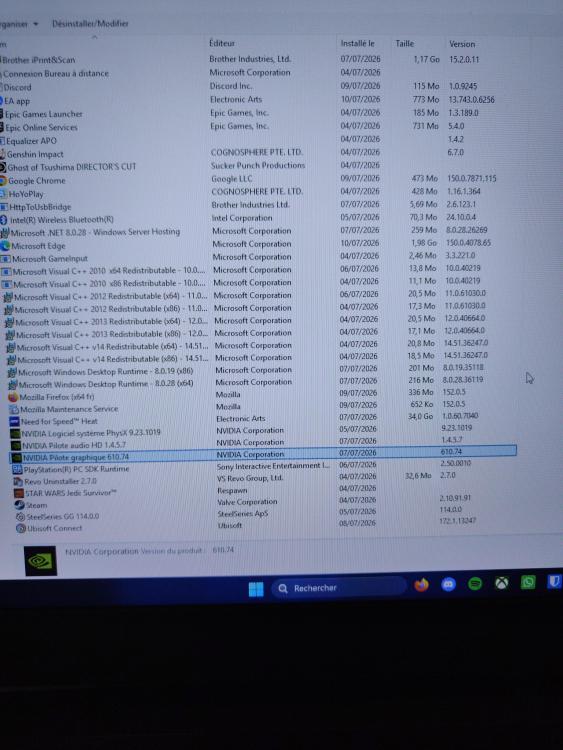Sort by the Installé le column header

(357, 43)
